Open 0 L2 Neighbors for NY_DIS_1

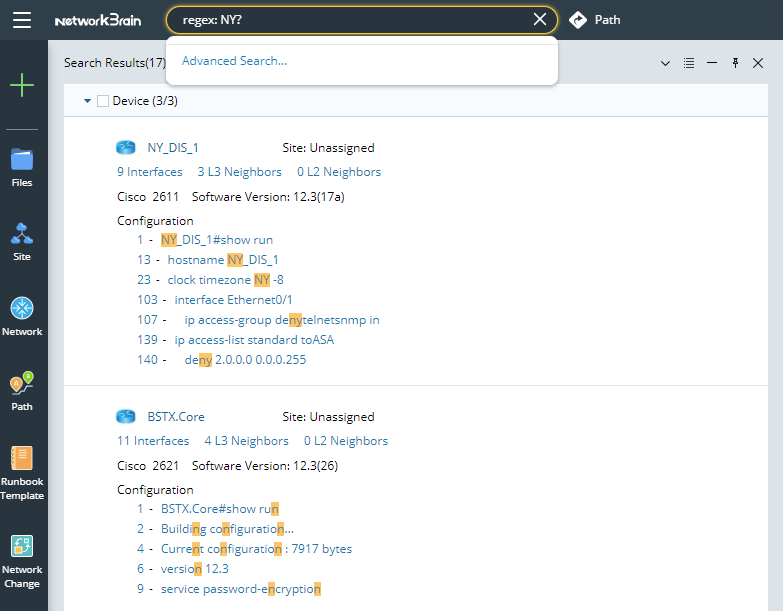(x=339, y=172)
